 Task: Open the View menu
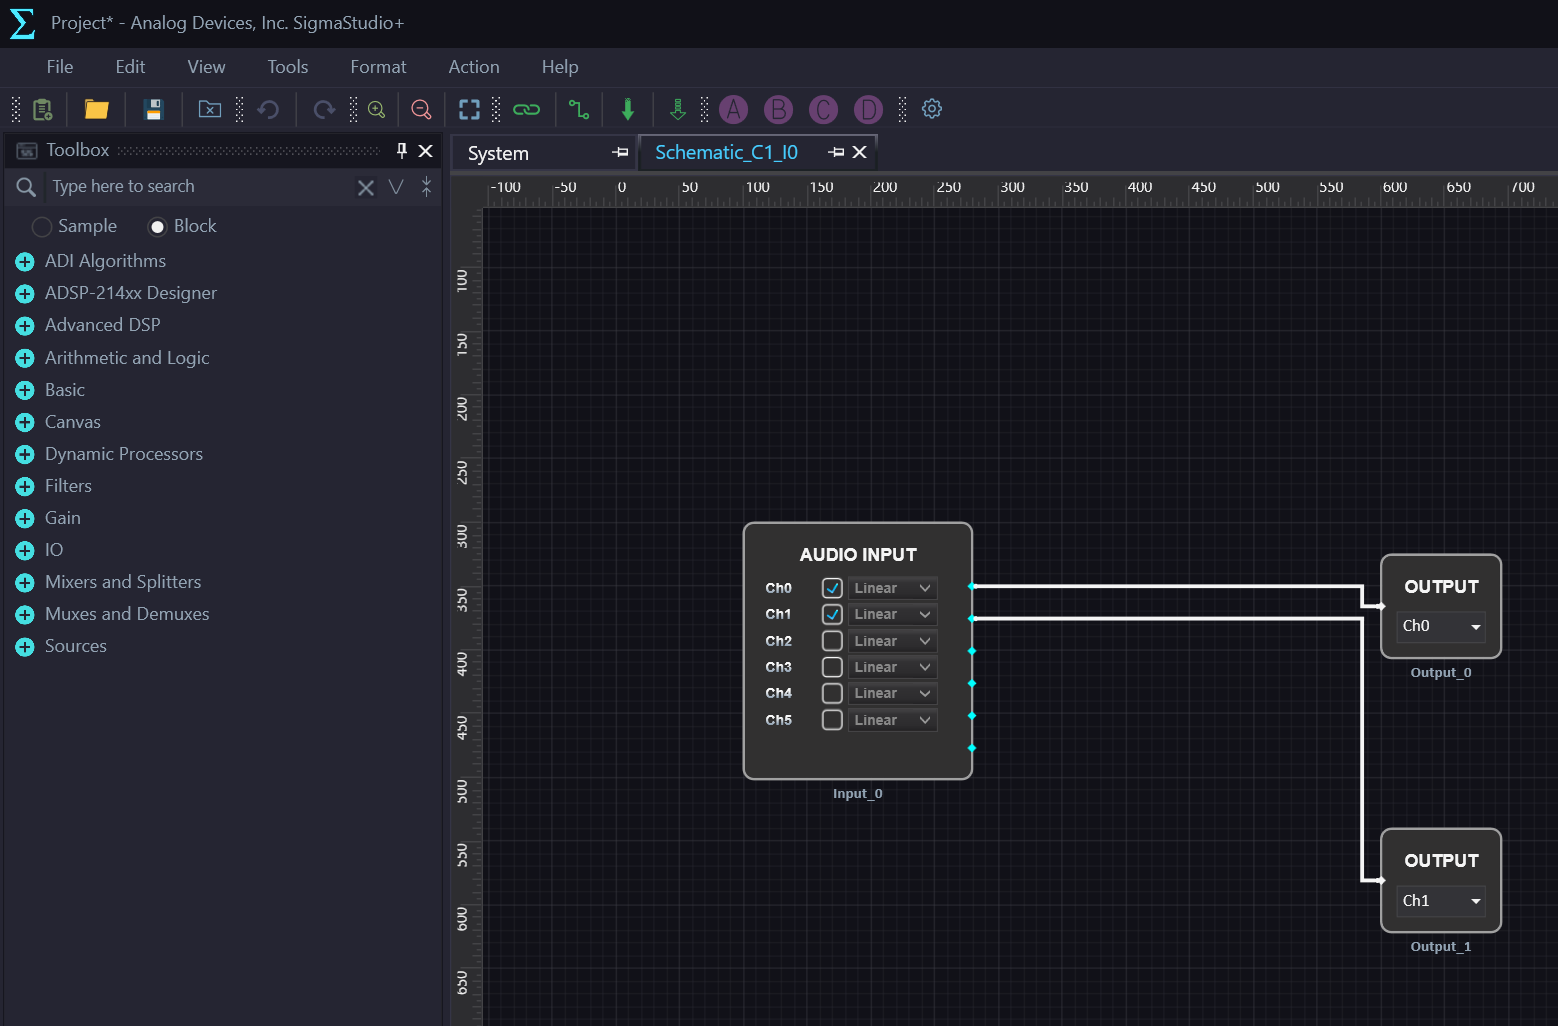[x=206, y=67]
